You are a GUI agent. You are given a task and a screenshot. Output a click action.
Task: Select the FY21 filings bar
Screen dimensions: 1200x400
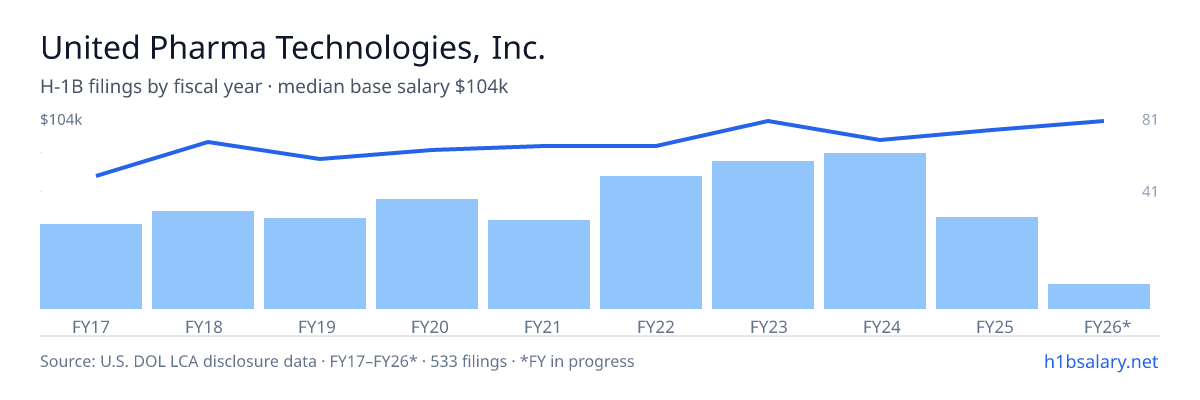[x=539, y=264]
